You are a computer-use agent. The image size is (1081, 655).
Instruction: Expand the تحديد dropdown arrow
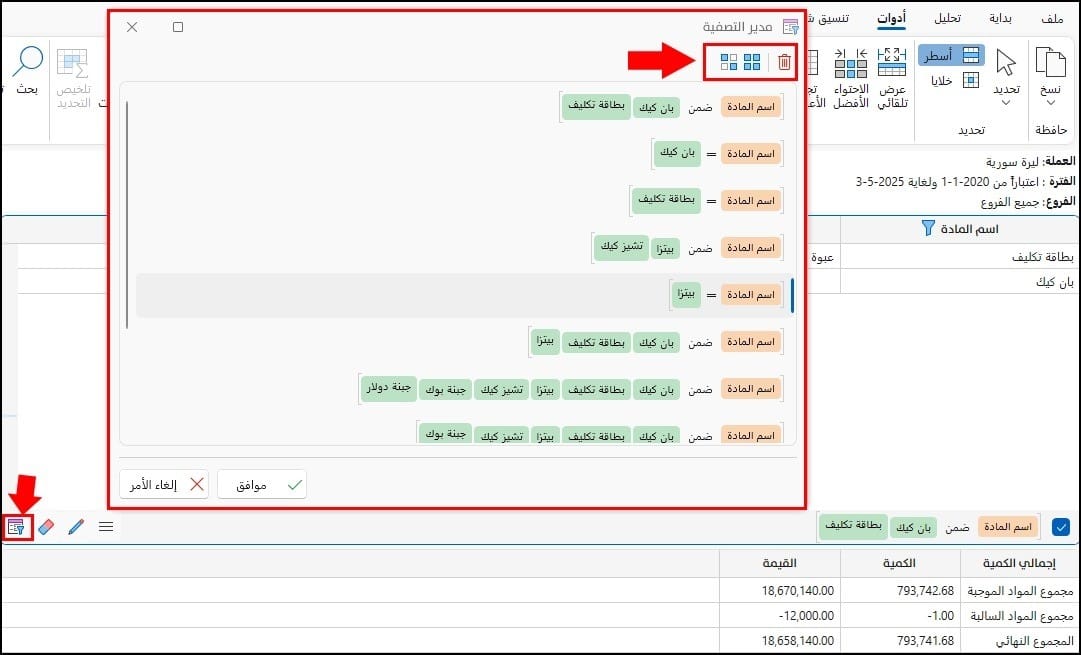point(1006,103)
